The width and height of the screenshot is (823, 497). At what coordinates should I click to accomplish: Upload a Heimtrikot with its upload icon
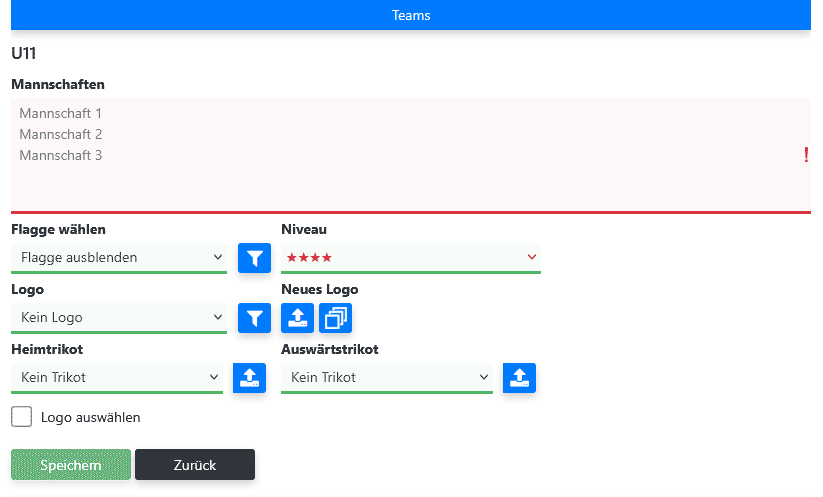249,378
